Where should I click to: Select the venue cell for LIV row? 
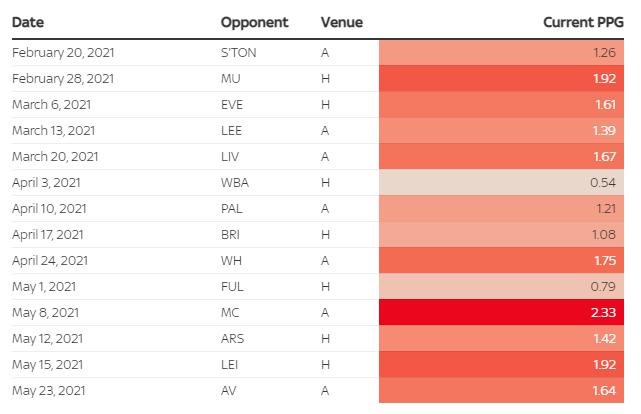pos(325,157)
